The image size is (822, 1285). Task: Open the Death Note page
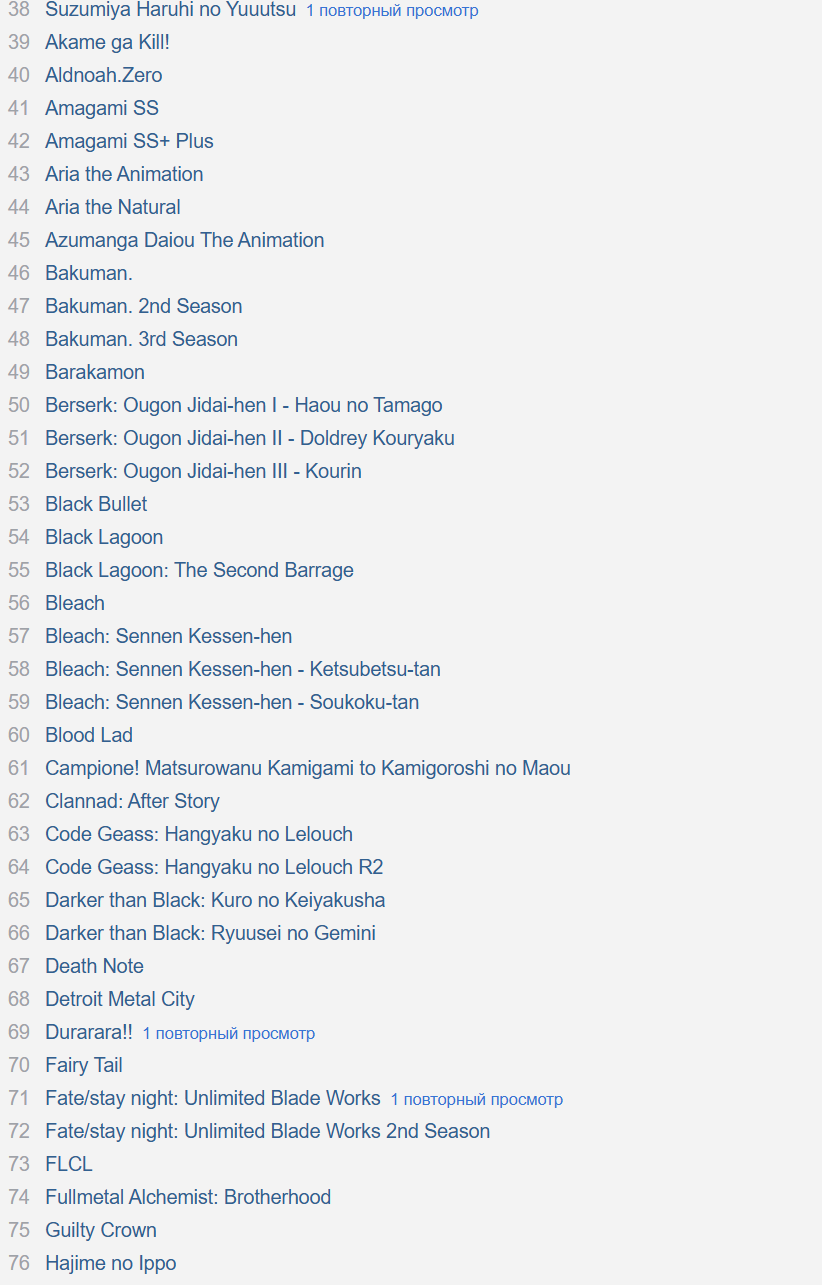click(94, 966)
